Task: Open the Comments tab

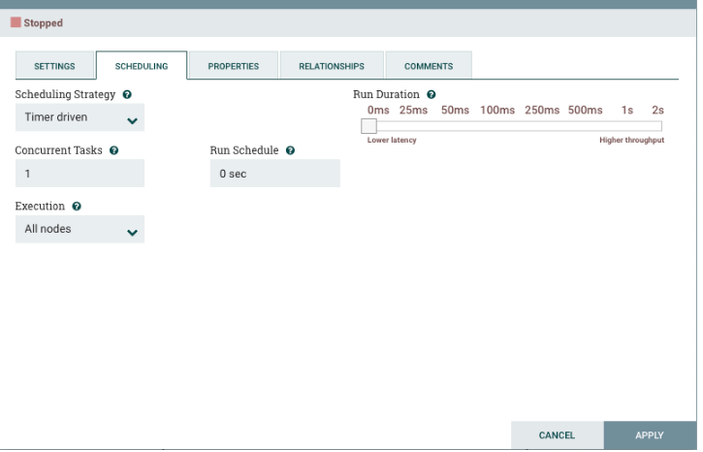Action: 429,66
